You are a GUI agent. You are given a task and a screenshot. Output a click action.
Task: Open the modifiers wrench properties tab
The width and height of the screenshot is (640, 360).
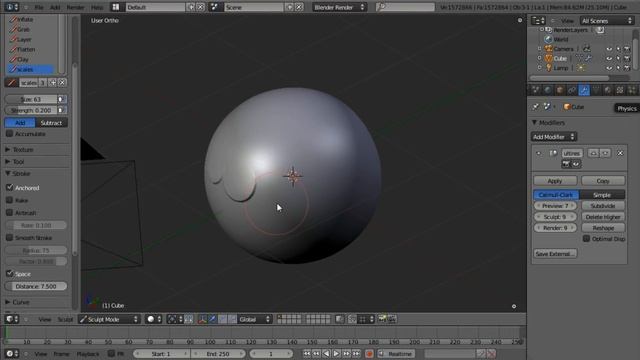coord(584,90)
